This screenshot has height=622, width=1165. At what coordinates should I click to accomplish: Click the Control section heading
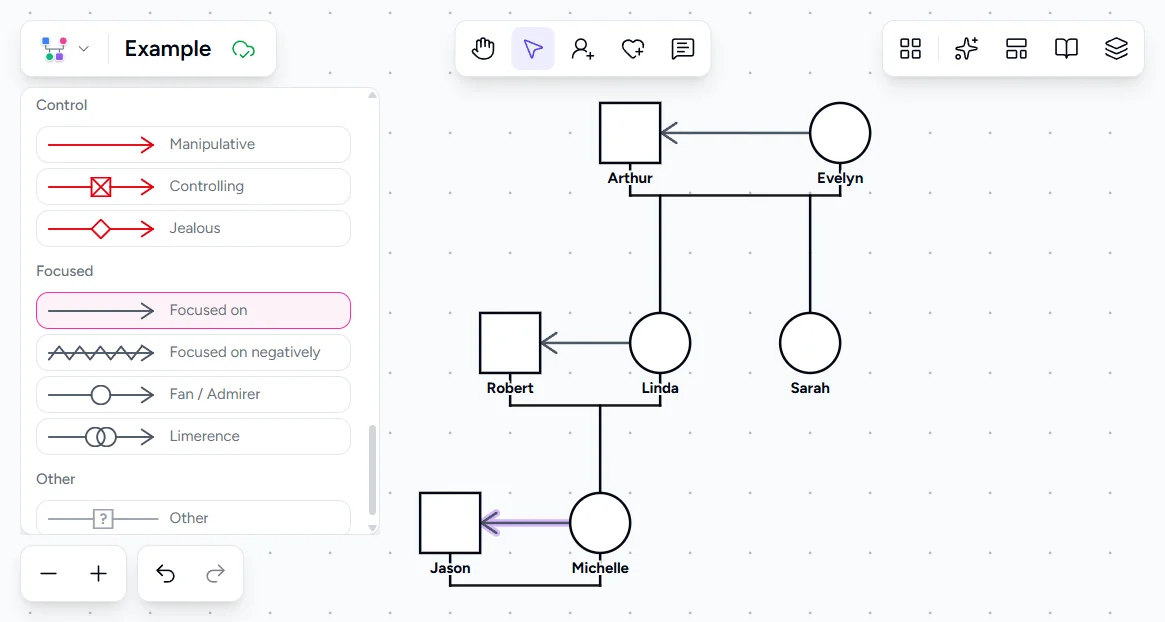pos(62,105)
